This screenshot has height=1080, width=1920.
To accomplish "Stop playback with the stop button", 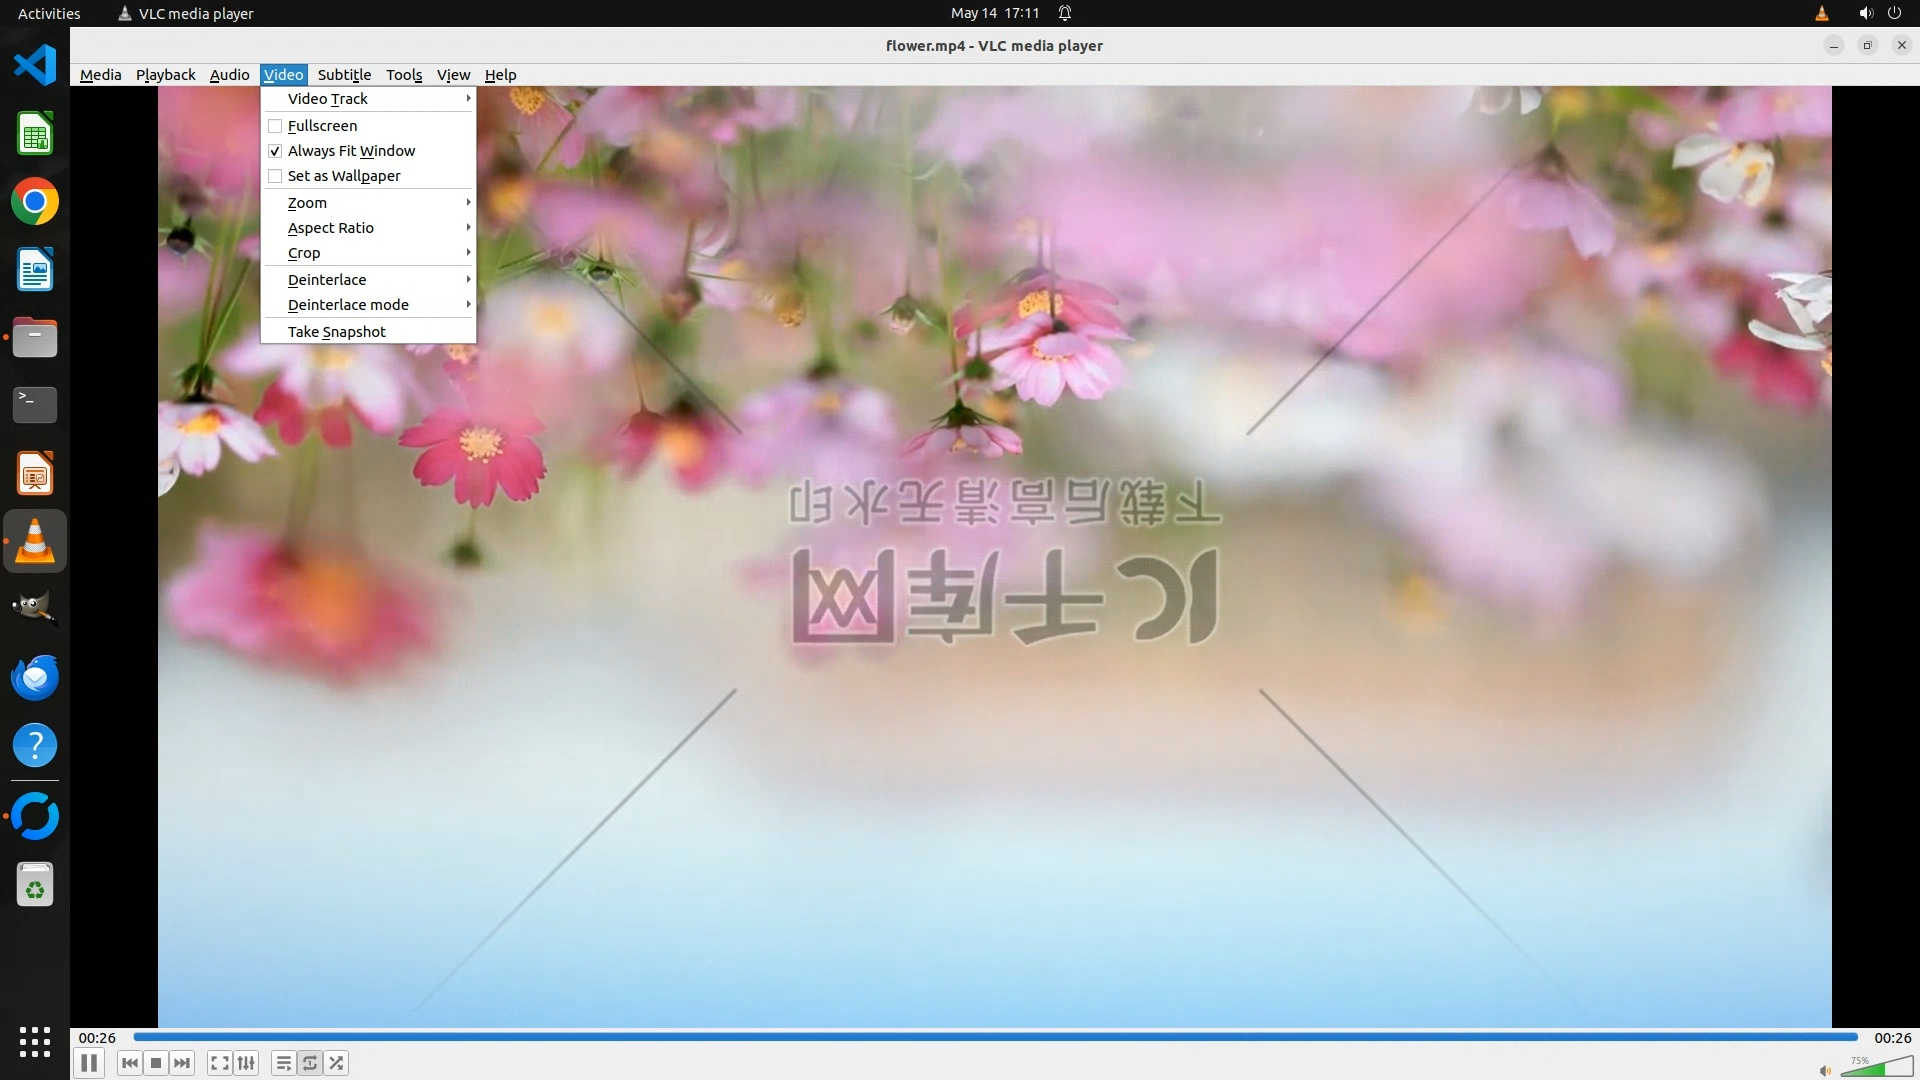I will click(156, 1063).
